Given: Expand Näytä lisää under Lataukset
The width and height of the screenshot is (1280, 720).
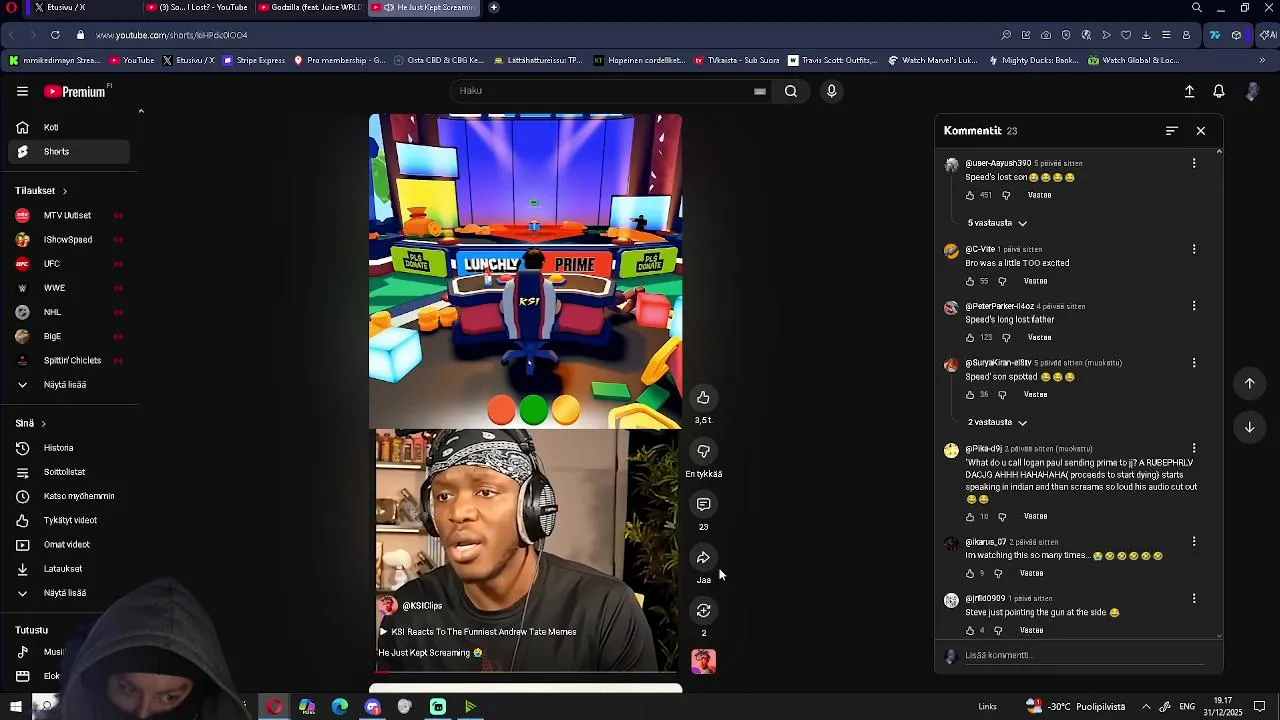Looking at the screenshot, I should point(65,593).
